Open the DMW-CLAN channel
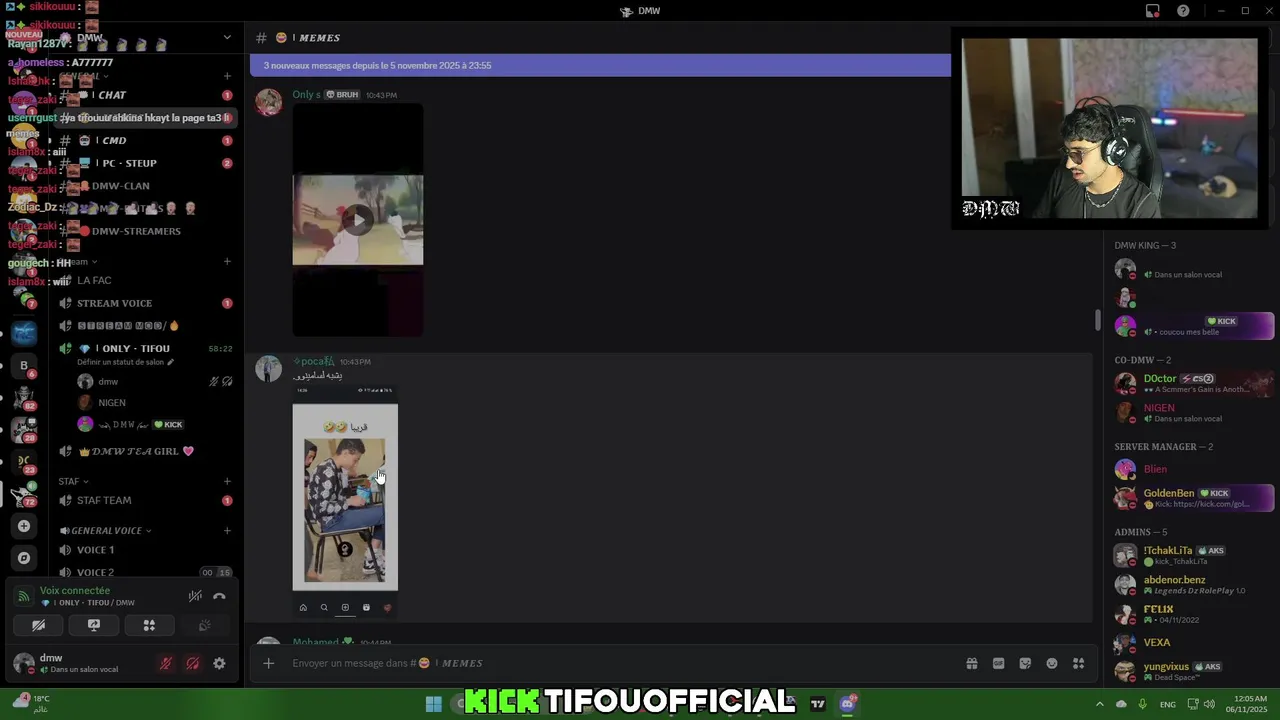Image resolution: width=1280 pixels, height=720 pixels. coord(146,186)
